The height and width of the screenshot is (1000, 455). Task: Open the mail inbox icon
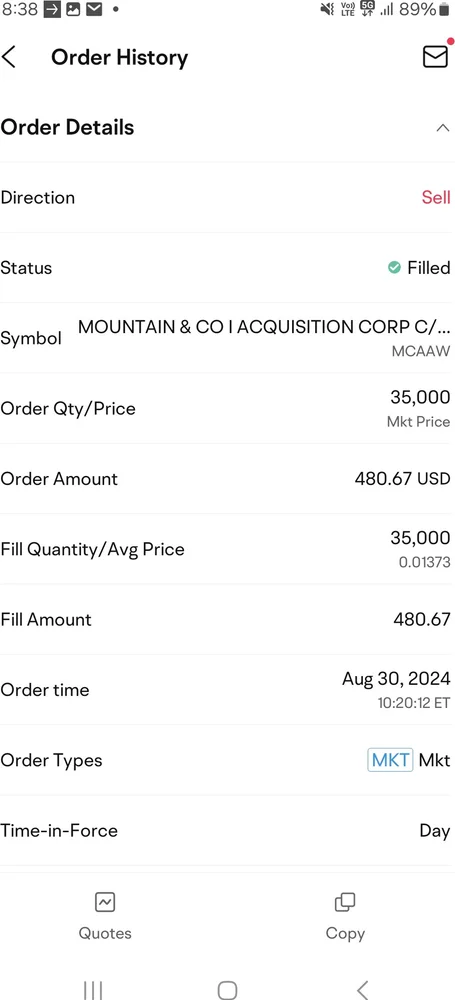tap(435, 57)
